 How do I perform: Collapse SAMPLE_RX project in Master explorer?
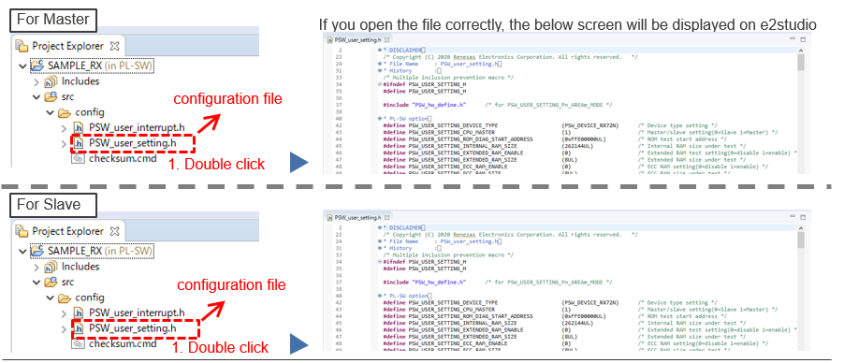point(22,66)
